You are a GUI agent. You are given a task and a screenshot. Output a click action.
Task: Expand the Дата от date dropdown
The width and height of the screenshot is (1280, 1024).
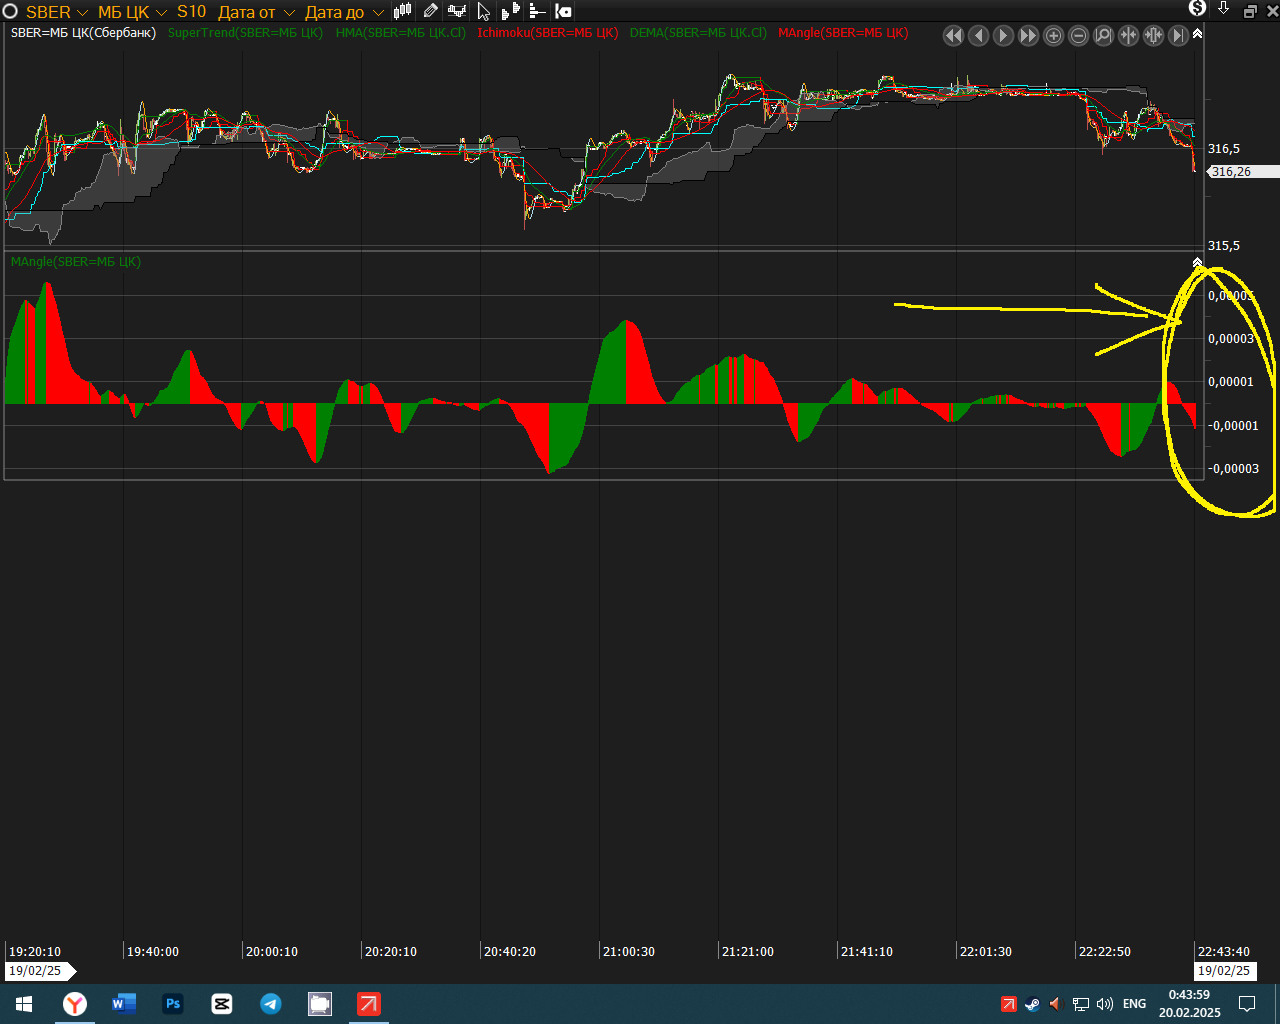tap(256, 12)
